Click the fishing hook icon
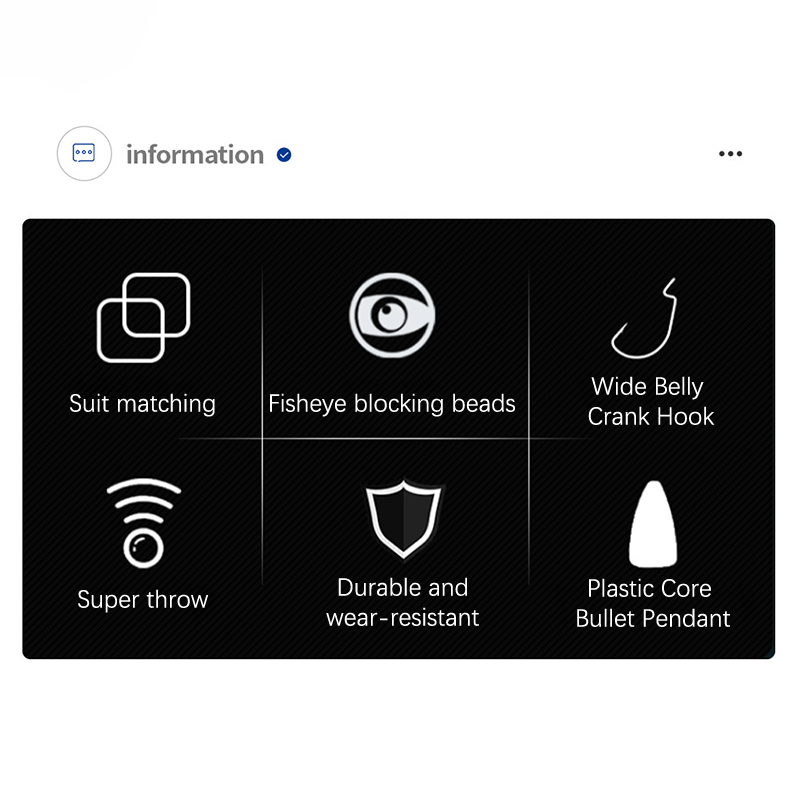800x800 pixels. 644,318
